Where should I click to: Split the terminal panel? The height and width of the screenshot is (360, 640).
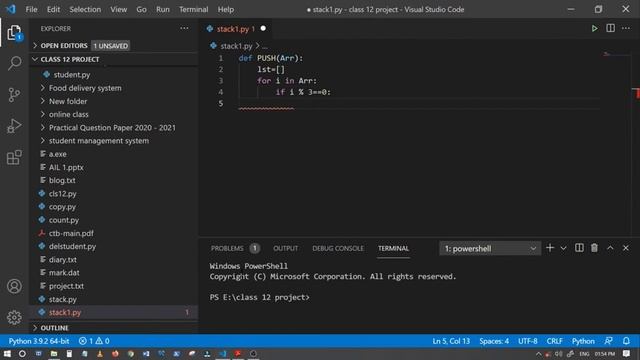(579, 248)
